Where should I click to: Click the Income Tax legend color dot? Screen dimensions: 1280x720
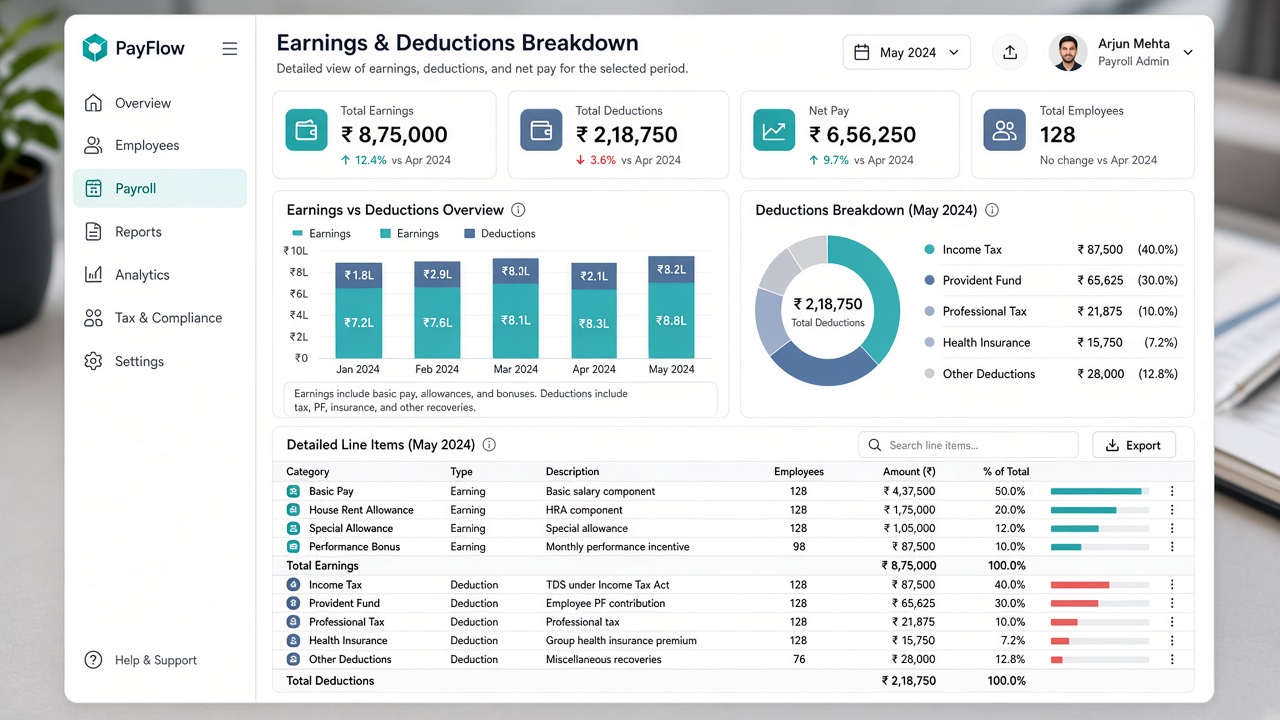tap(930, 250)
